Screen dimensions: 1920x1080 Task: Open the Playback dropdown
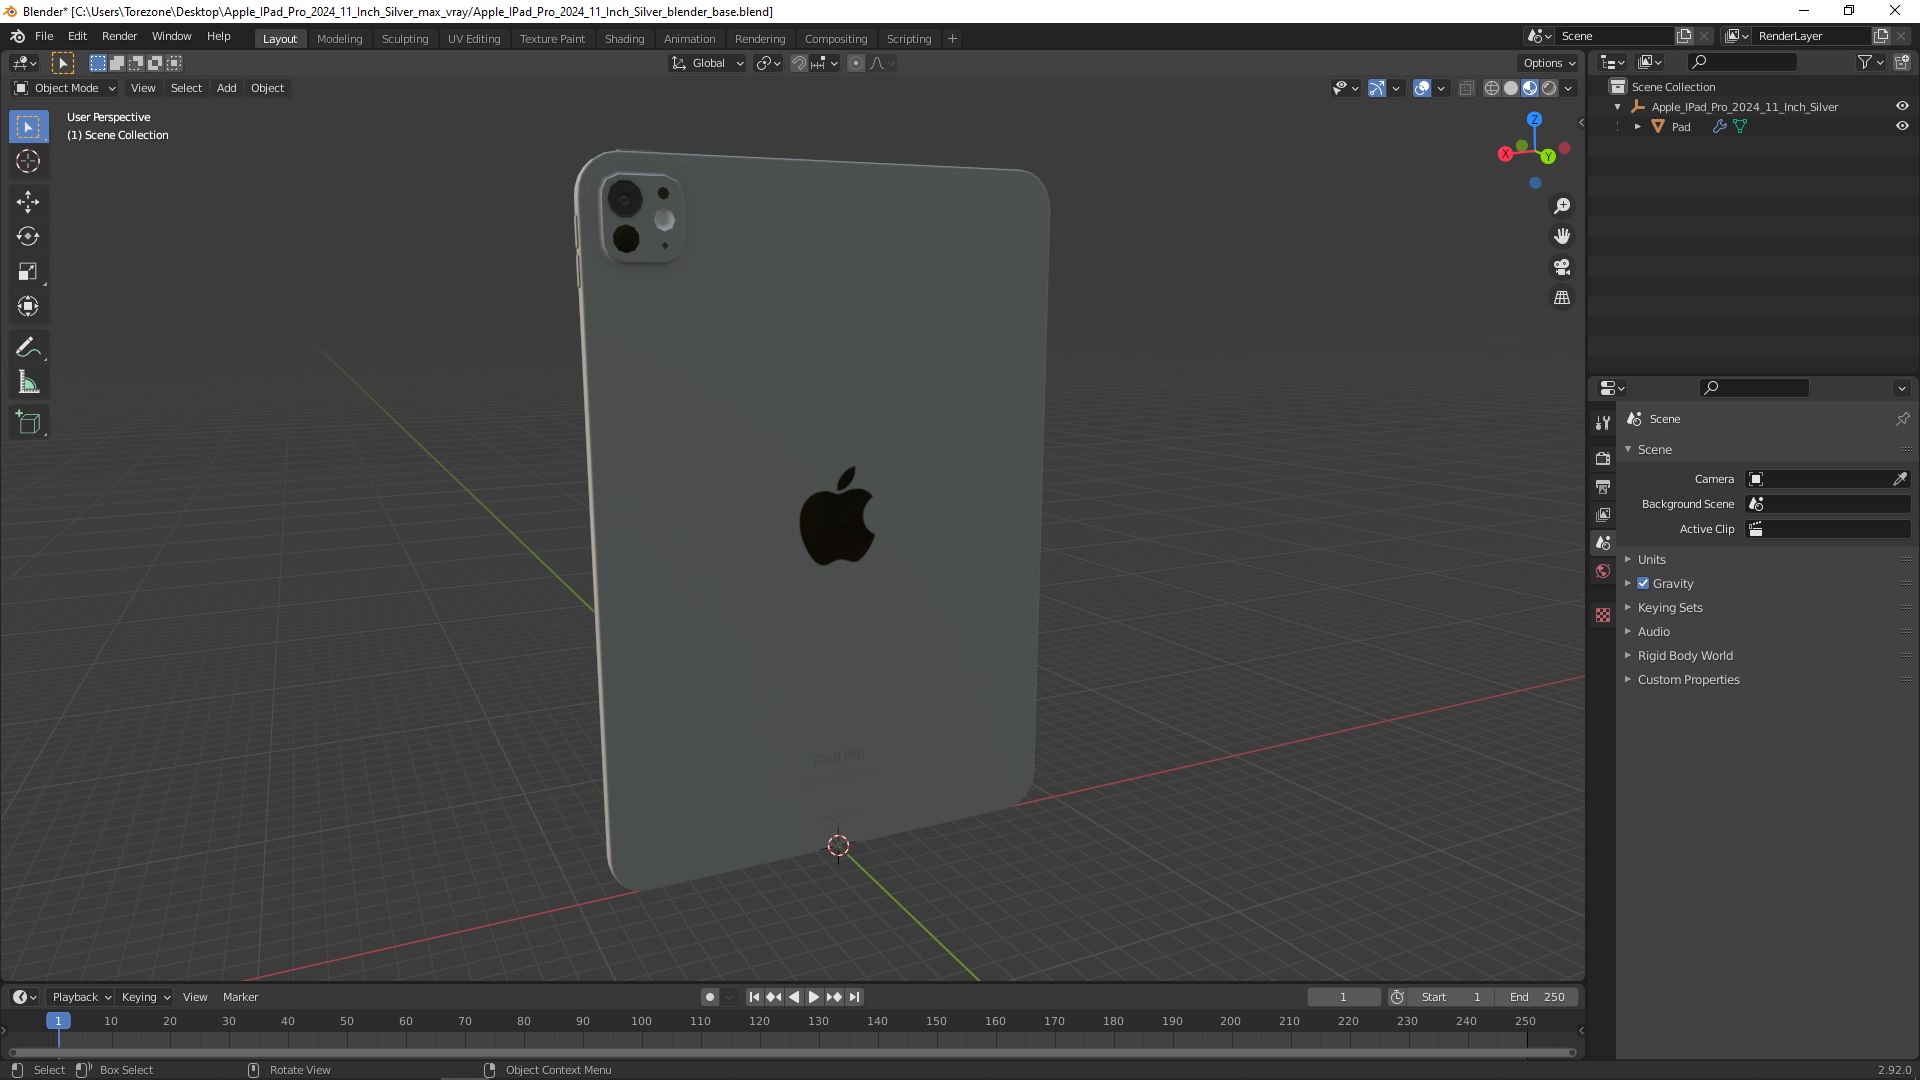pyautogui.click(x=81, y=997)
